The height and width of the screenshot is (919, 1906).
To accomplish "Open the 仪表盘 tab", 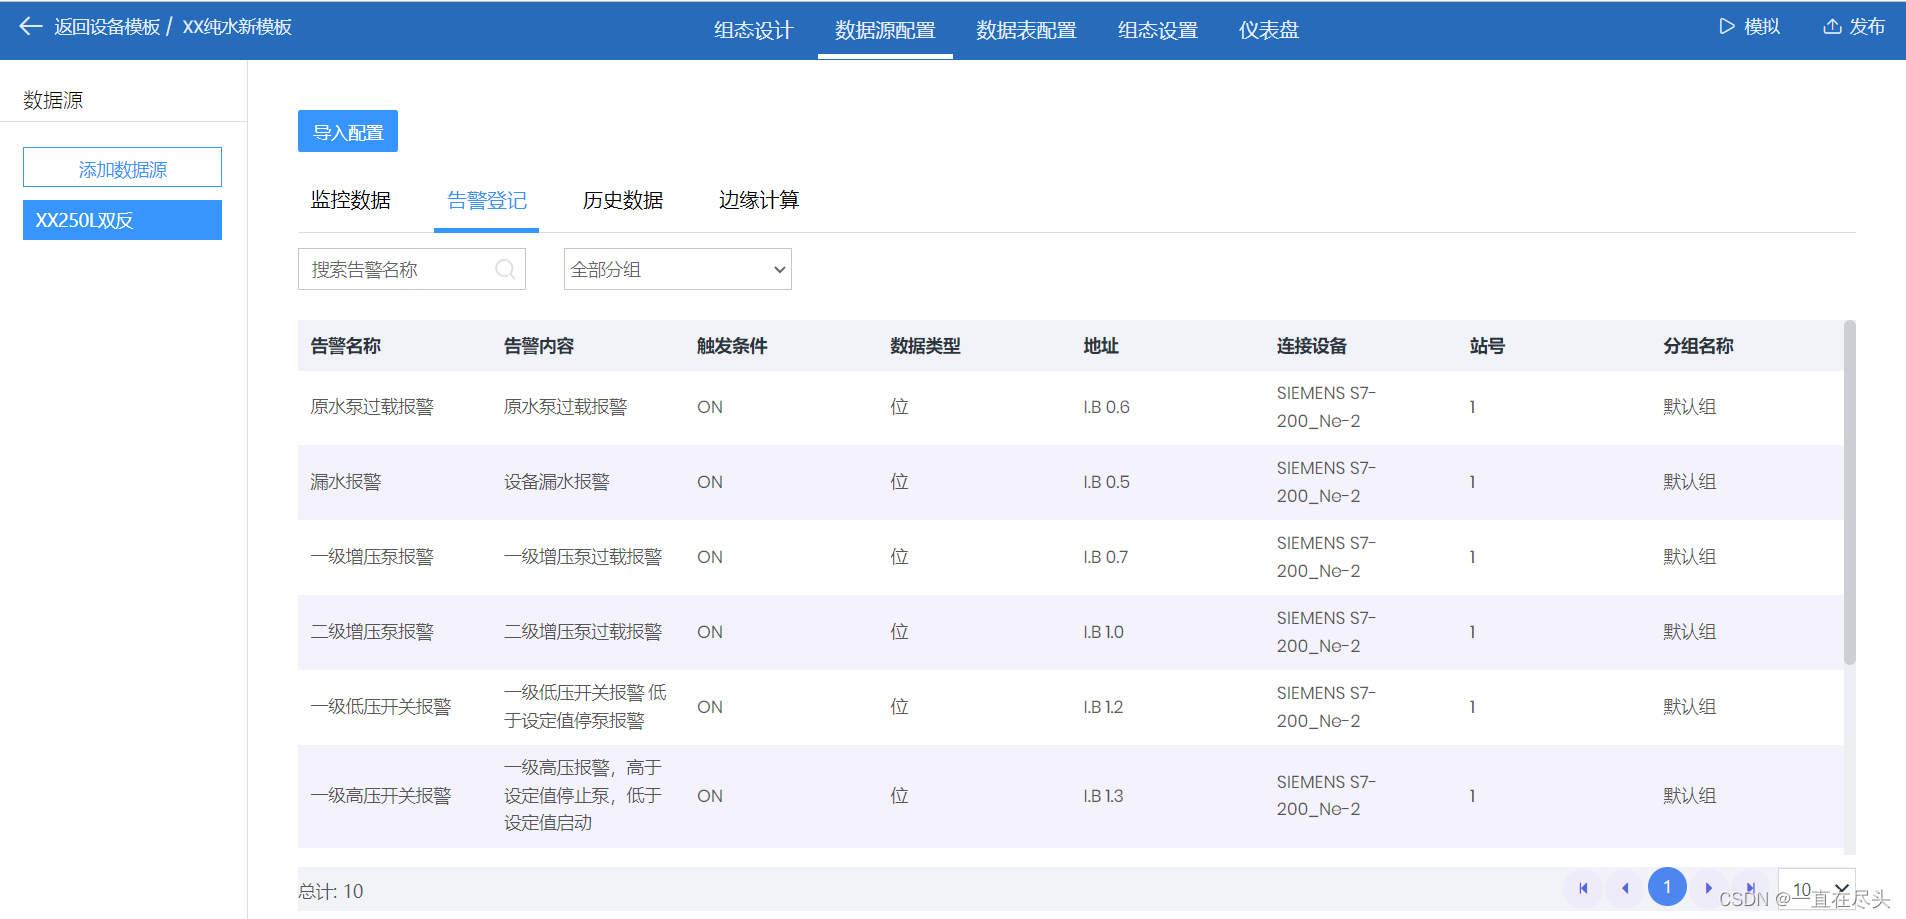I will 1269,30.
